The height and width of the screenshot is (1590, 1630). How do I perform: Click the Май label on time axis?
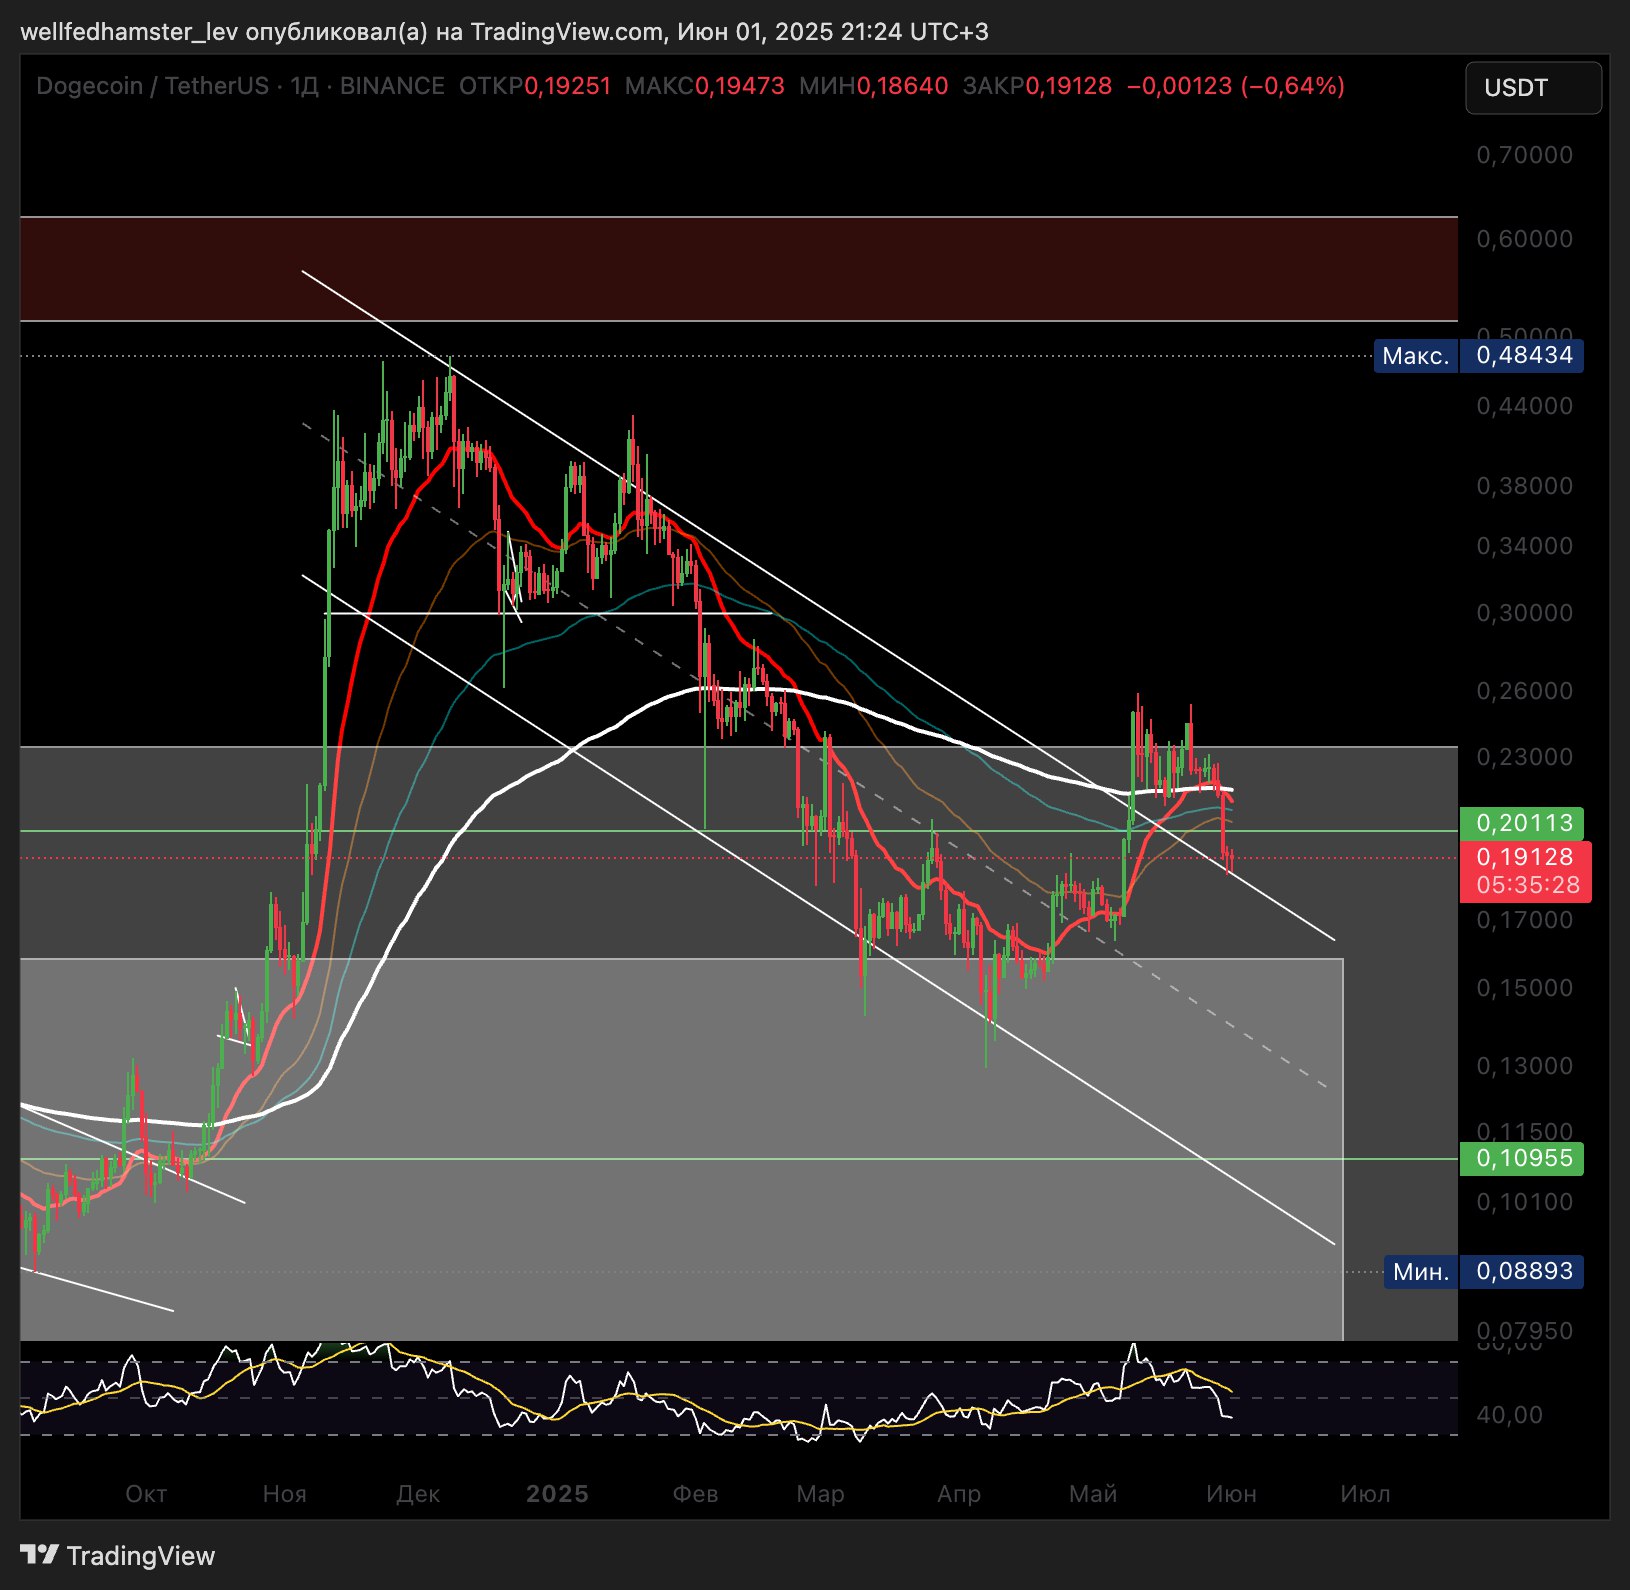[1093, 1494]
